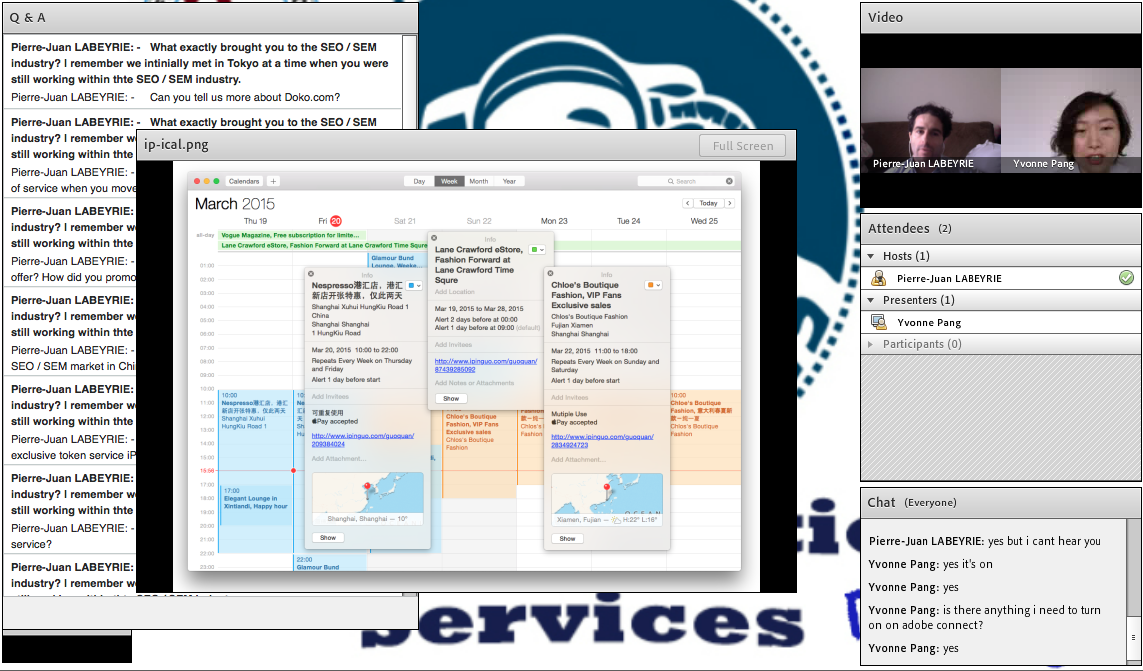Viewport: 1143px width, 671px height.
Task: Open the blue calendar color dropdown on Nespresso popup
Action: tap(414, 286)
